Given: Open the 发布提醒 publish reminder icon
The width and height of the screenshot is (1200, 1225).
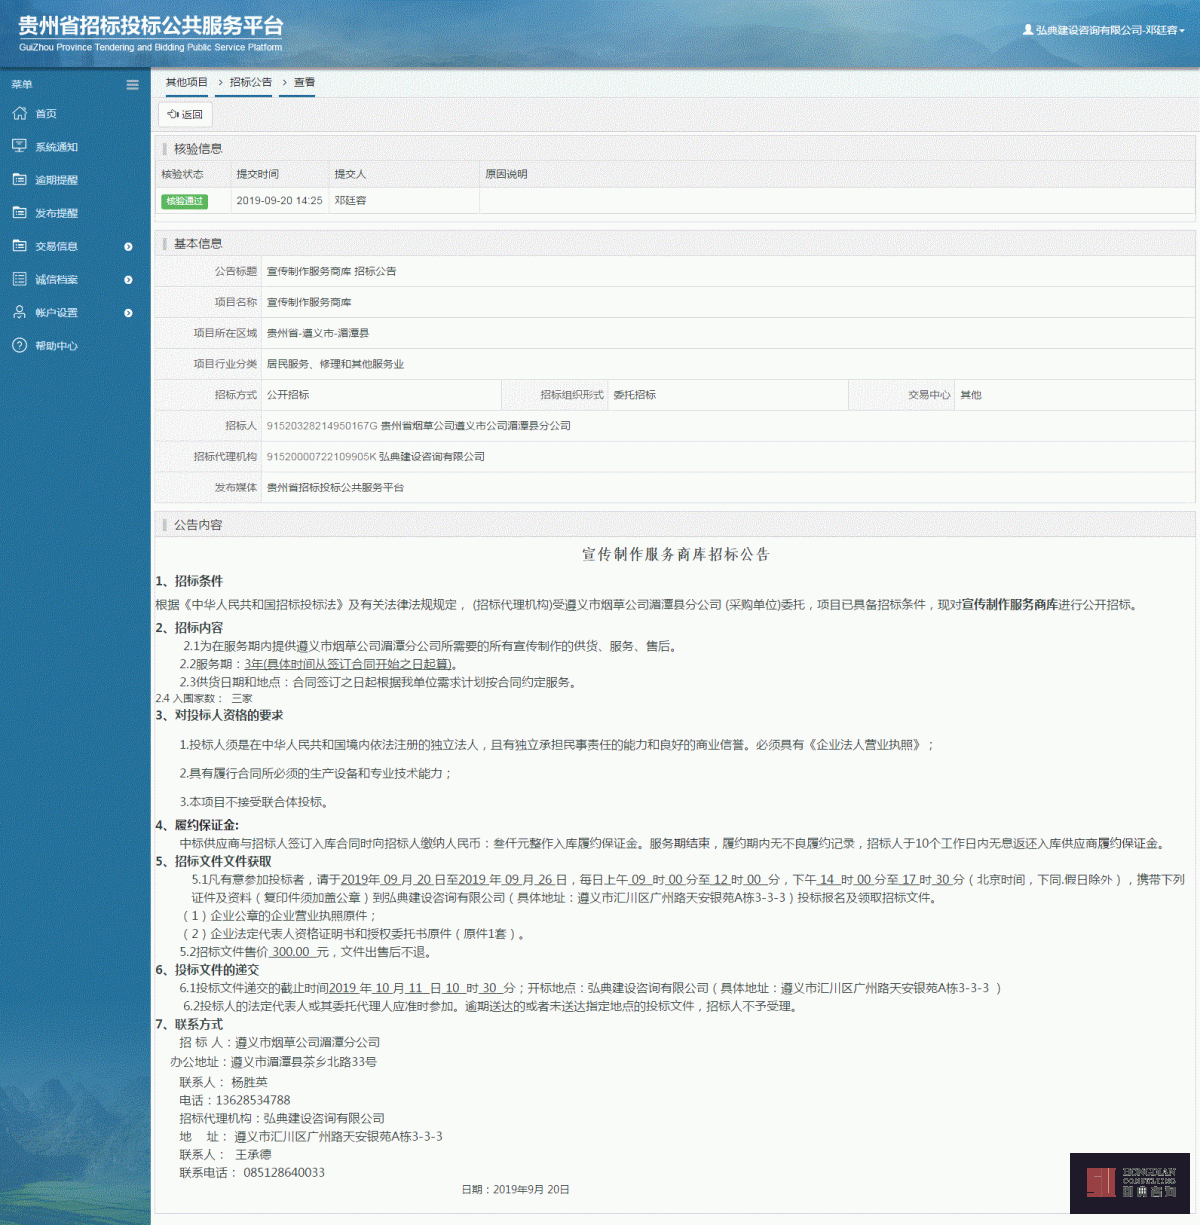Looking at the screenshot, I should (18, 213).
